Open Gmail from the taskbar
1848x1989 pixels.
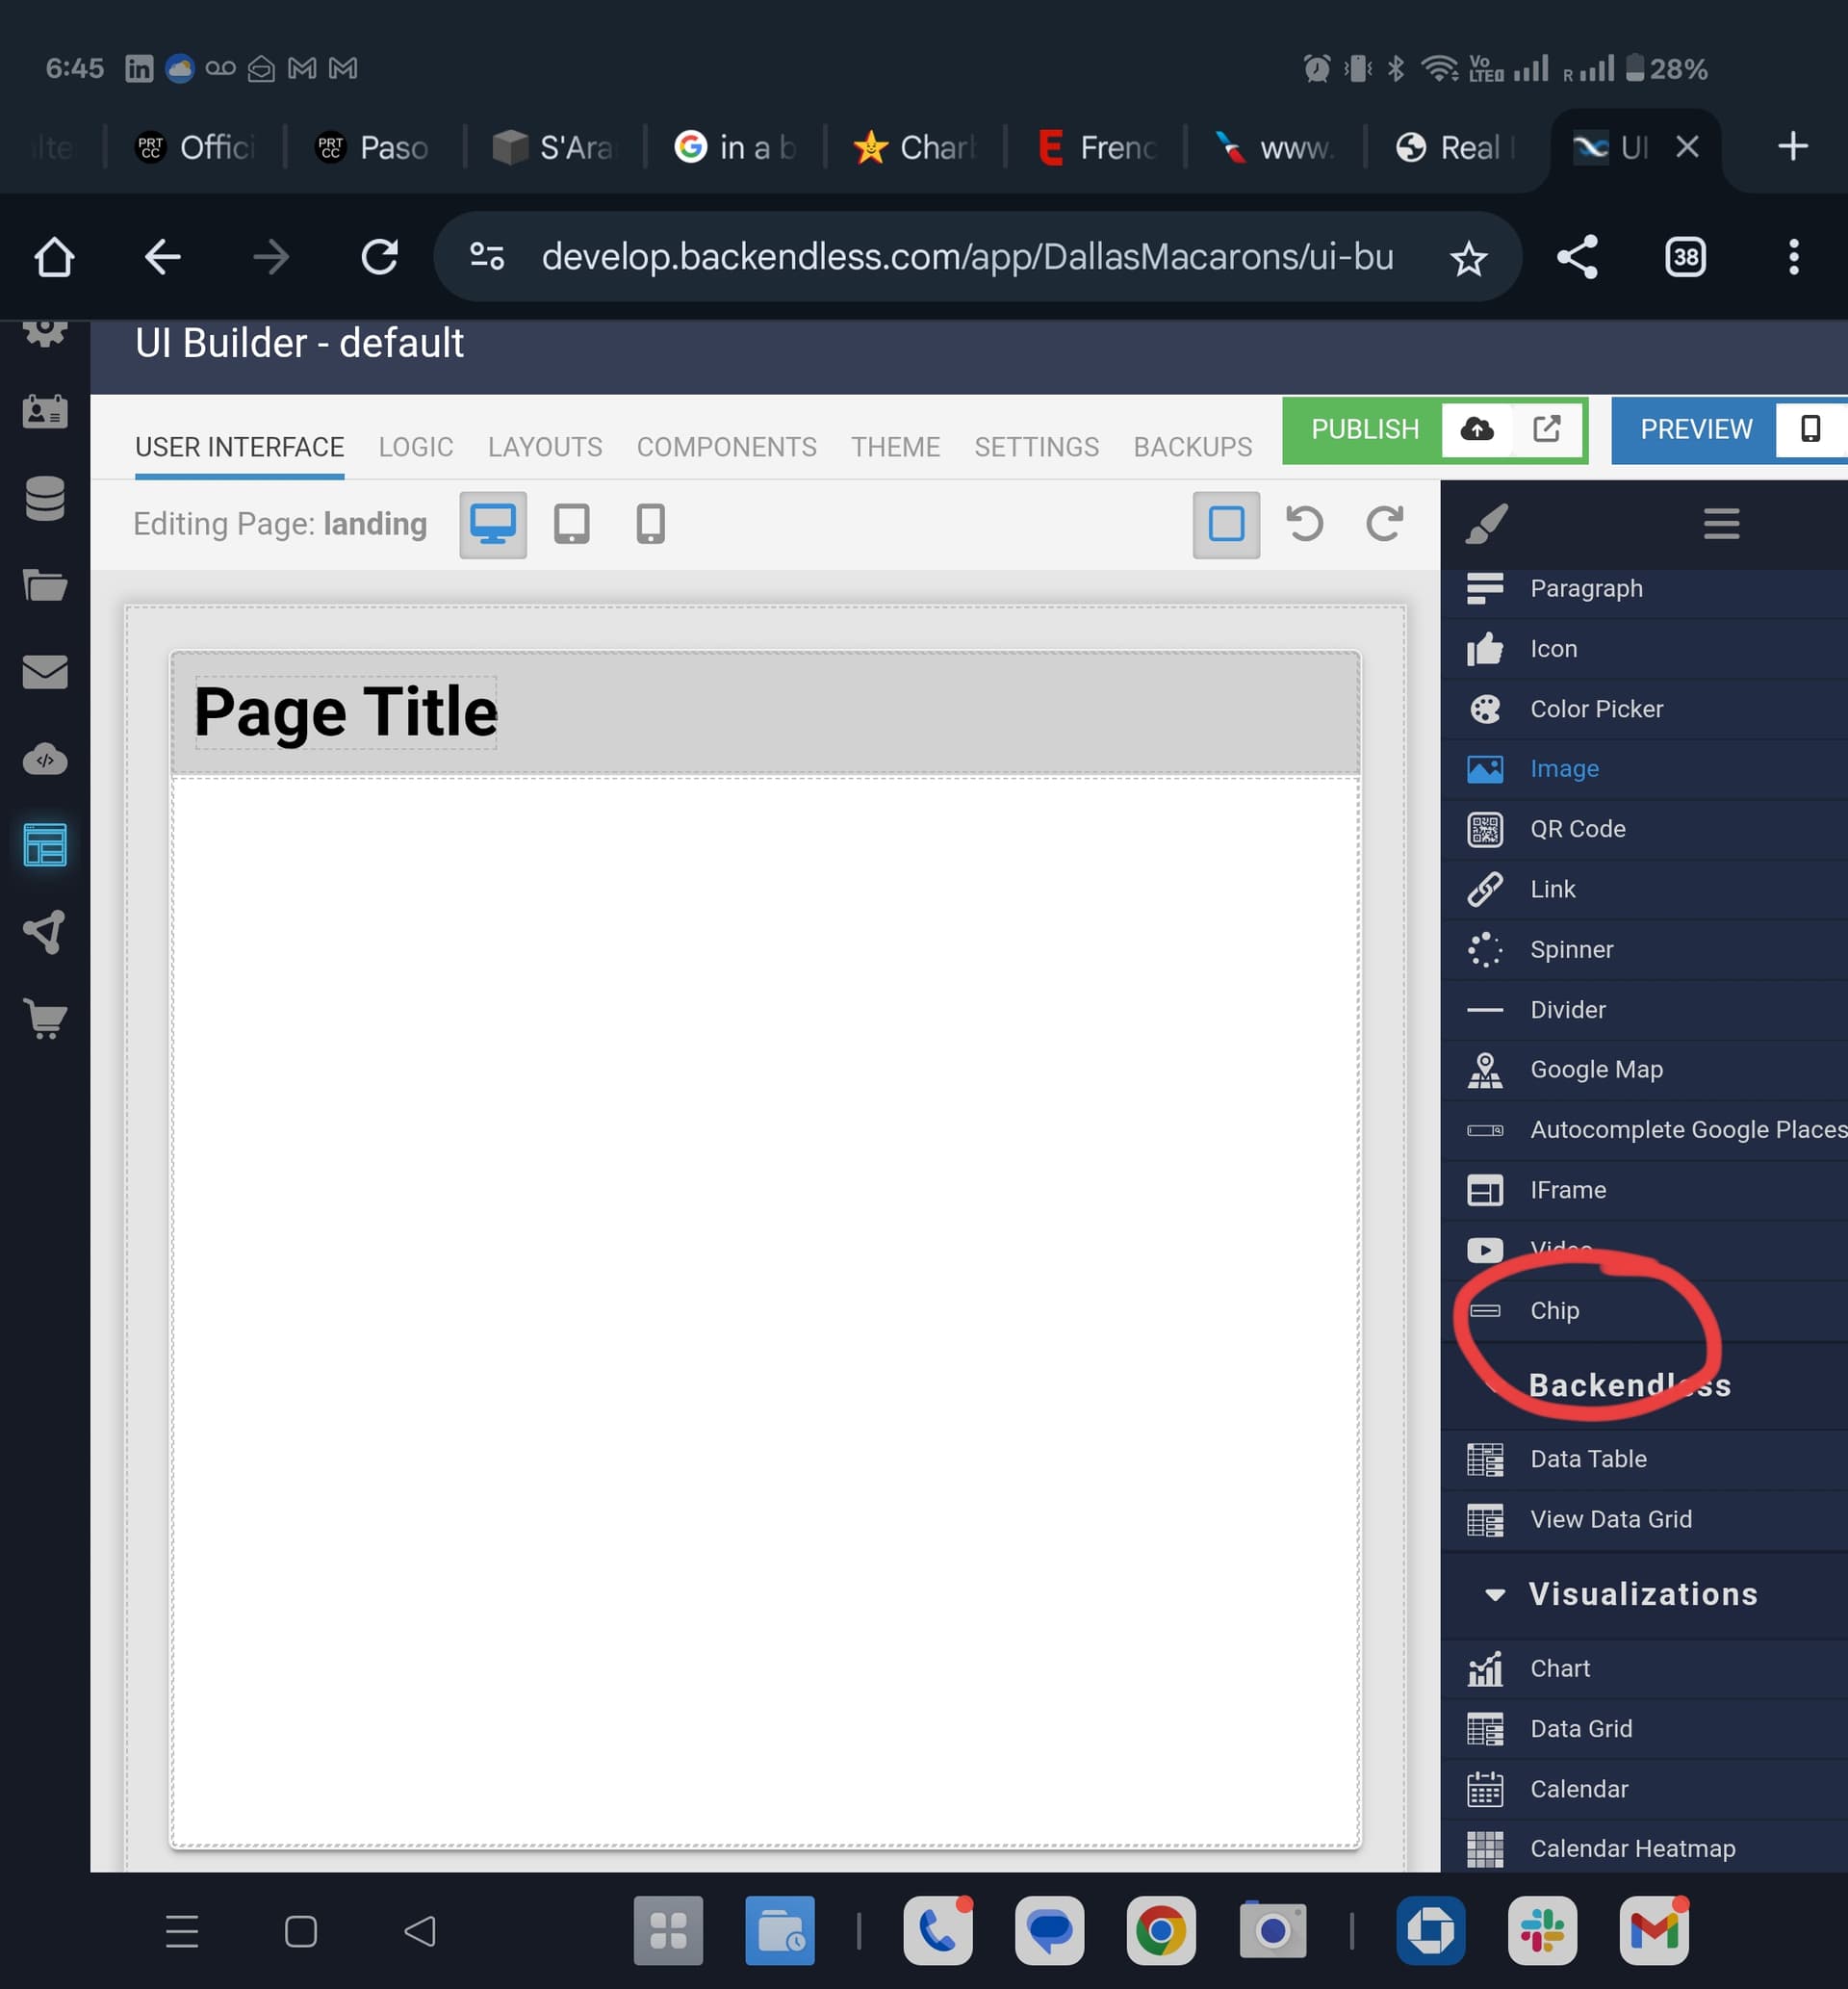tap(1654, 1931)
